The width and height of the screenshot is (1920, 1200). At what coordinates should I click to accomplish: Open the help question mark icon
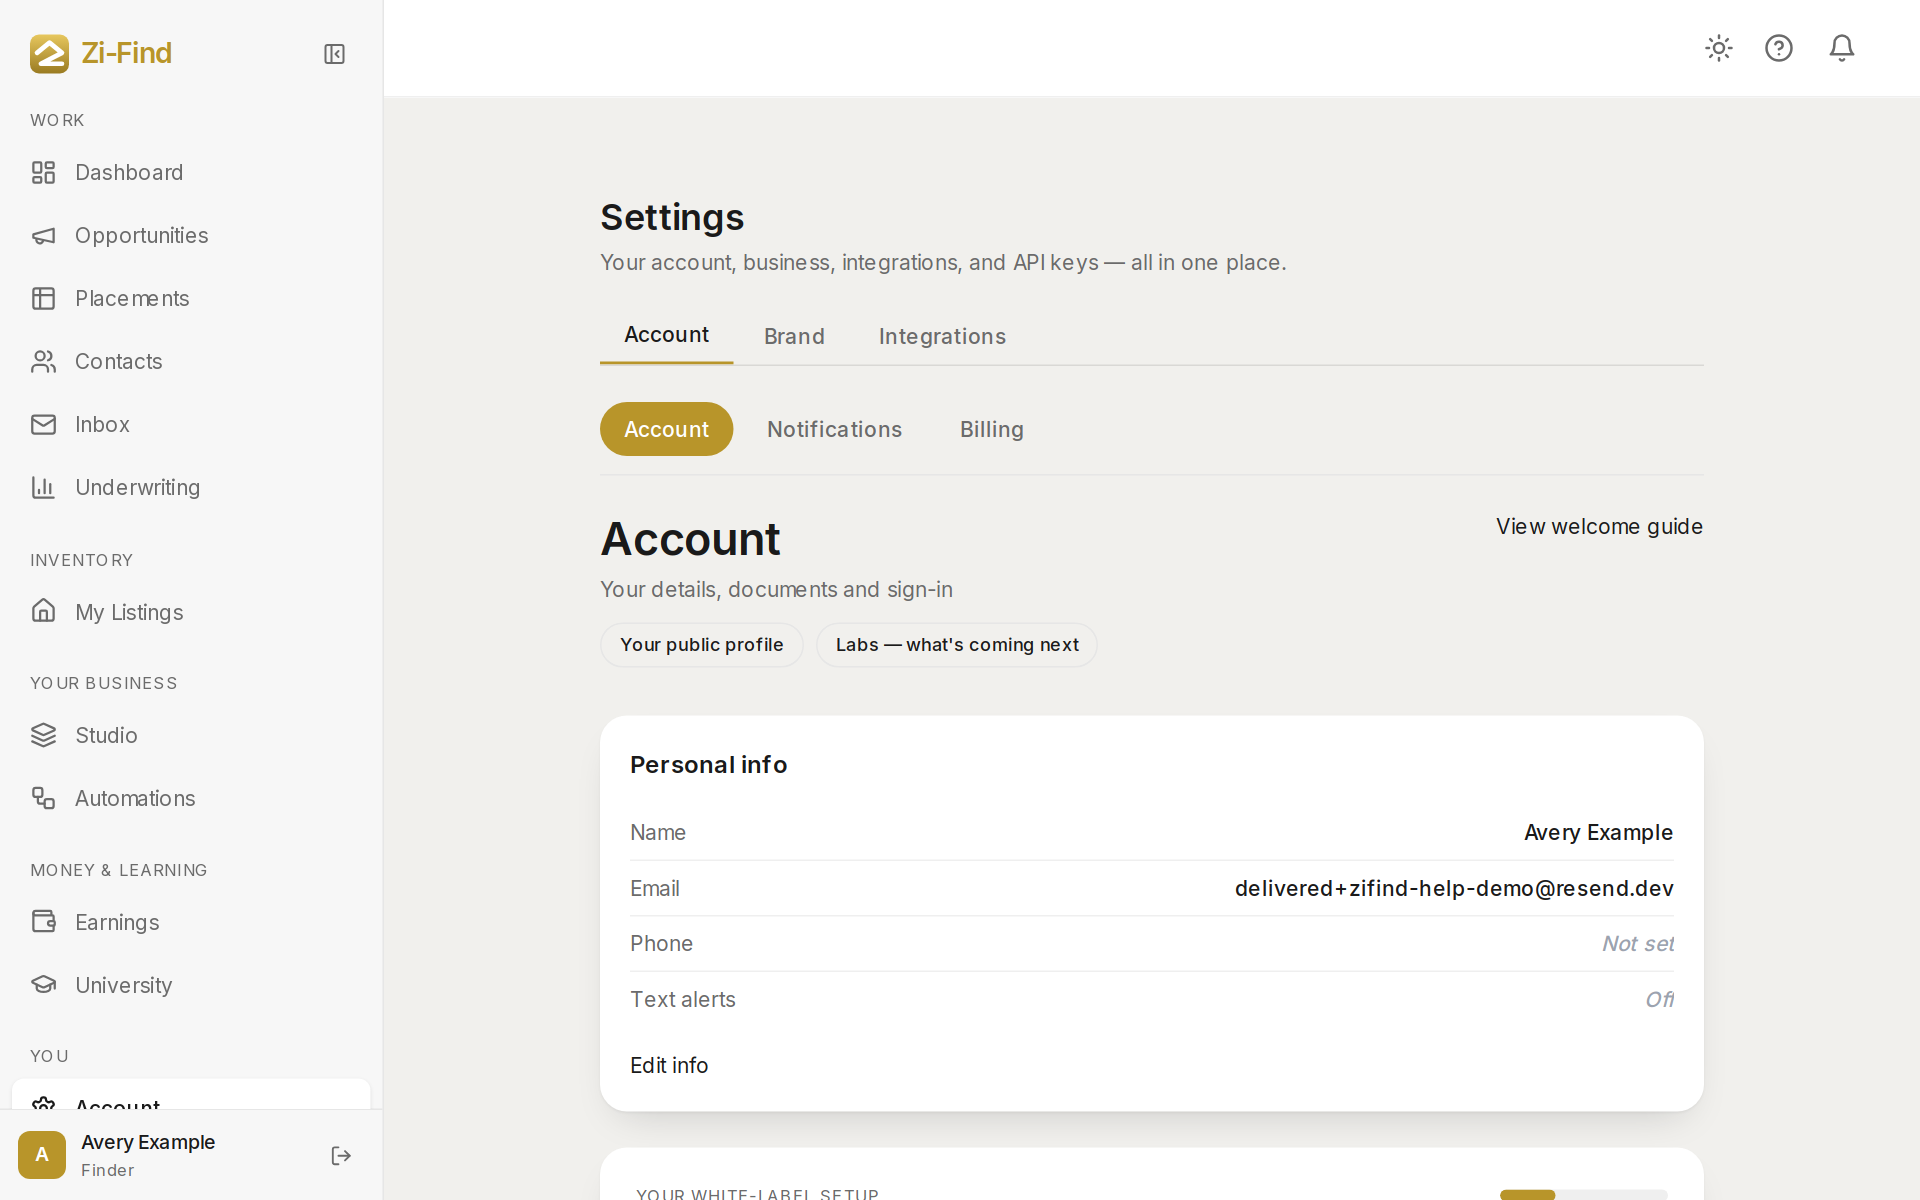(x=1779, y=48)
